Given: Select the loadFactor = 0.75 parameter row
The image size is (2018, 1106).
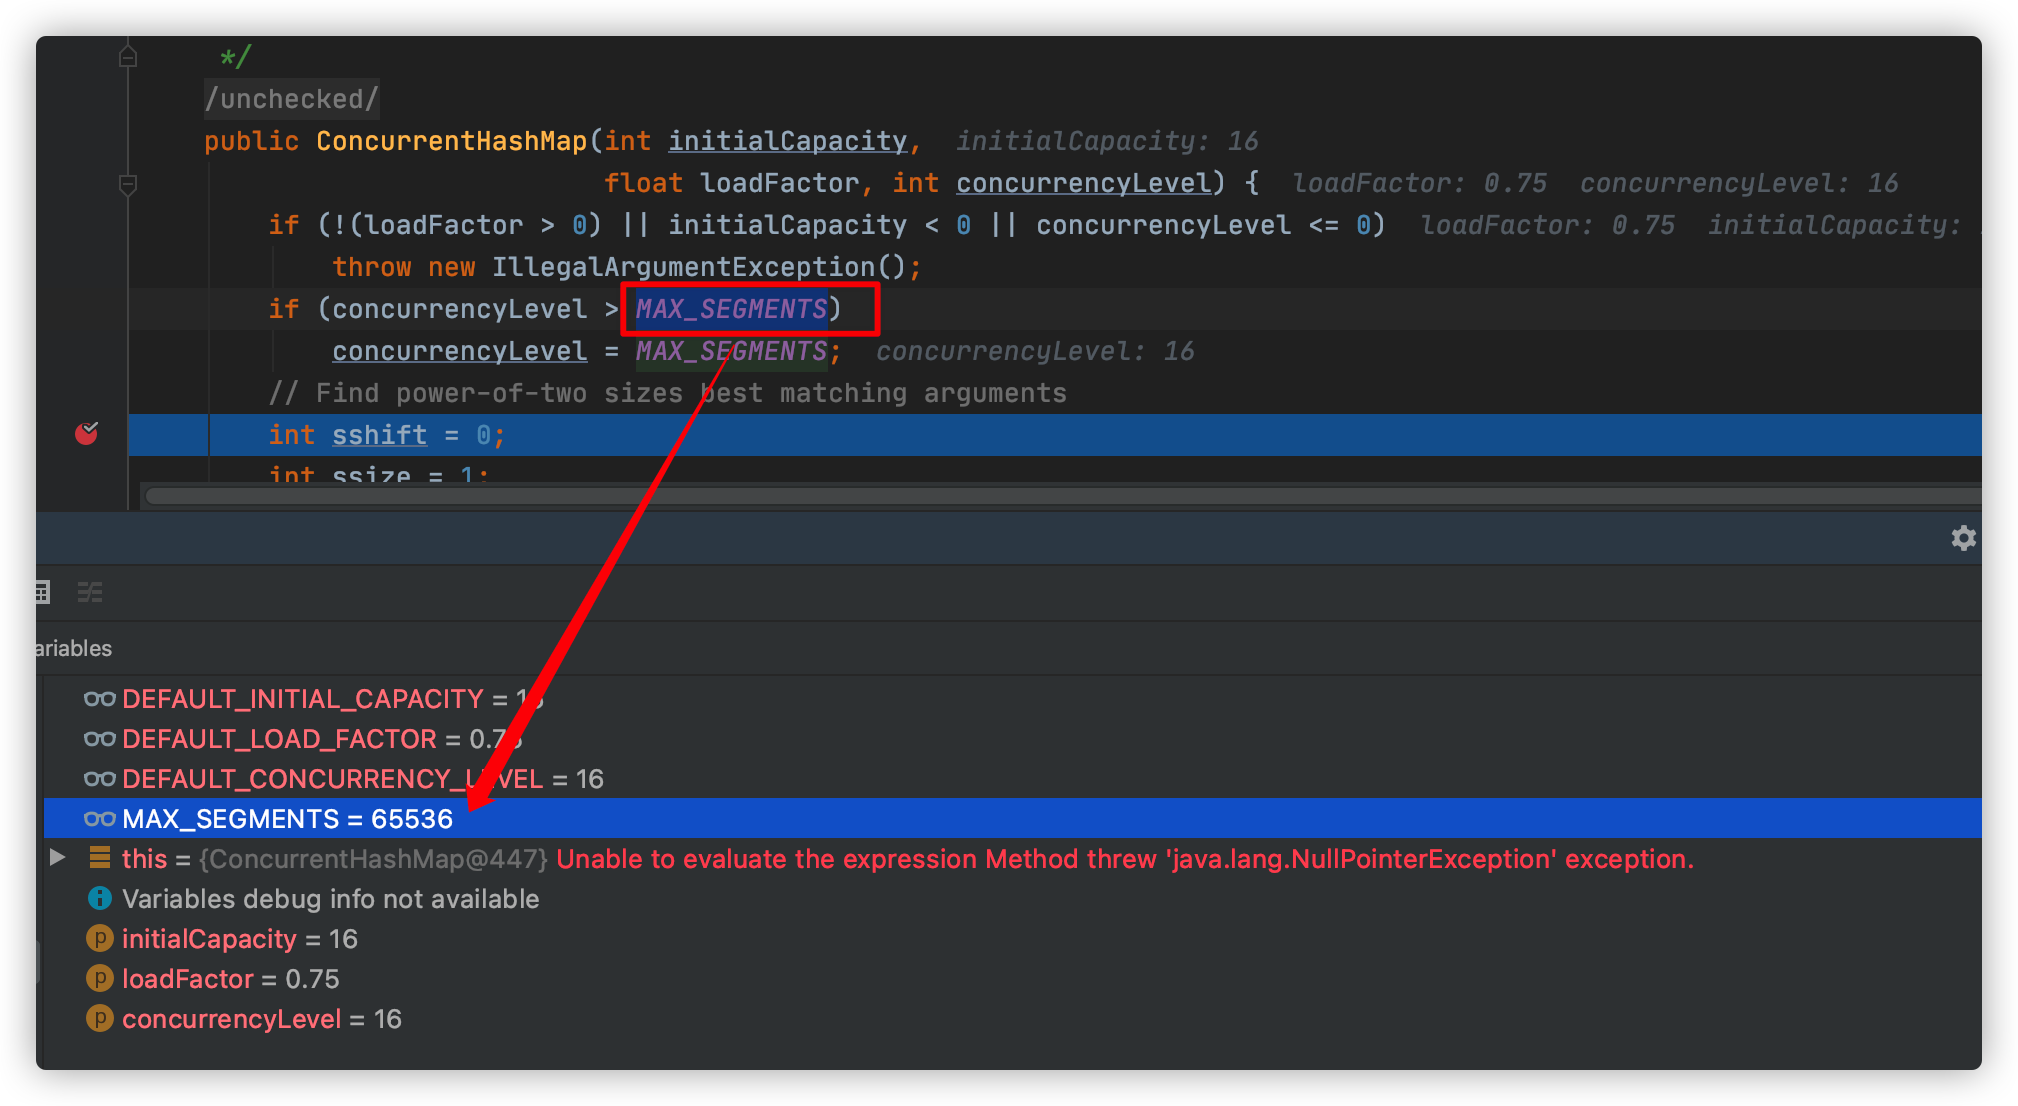Looking at the screenshot, I should [1012, 978].
